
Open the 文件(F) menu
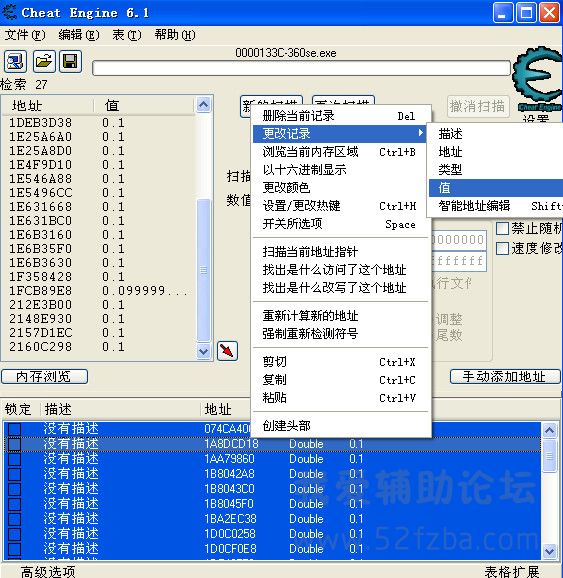pyautogui.click(x=25, y=35)
